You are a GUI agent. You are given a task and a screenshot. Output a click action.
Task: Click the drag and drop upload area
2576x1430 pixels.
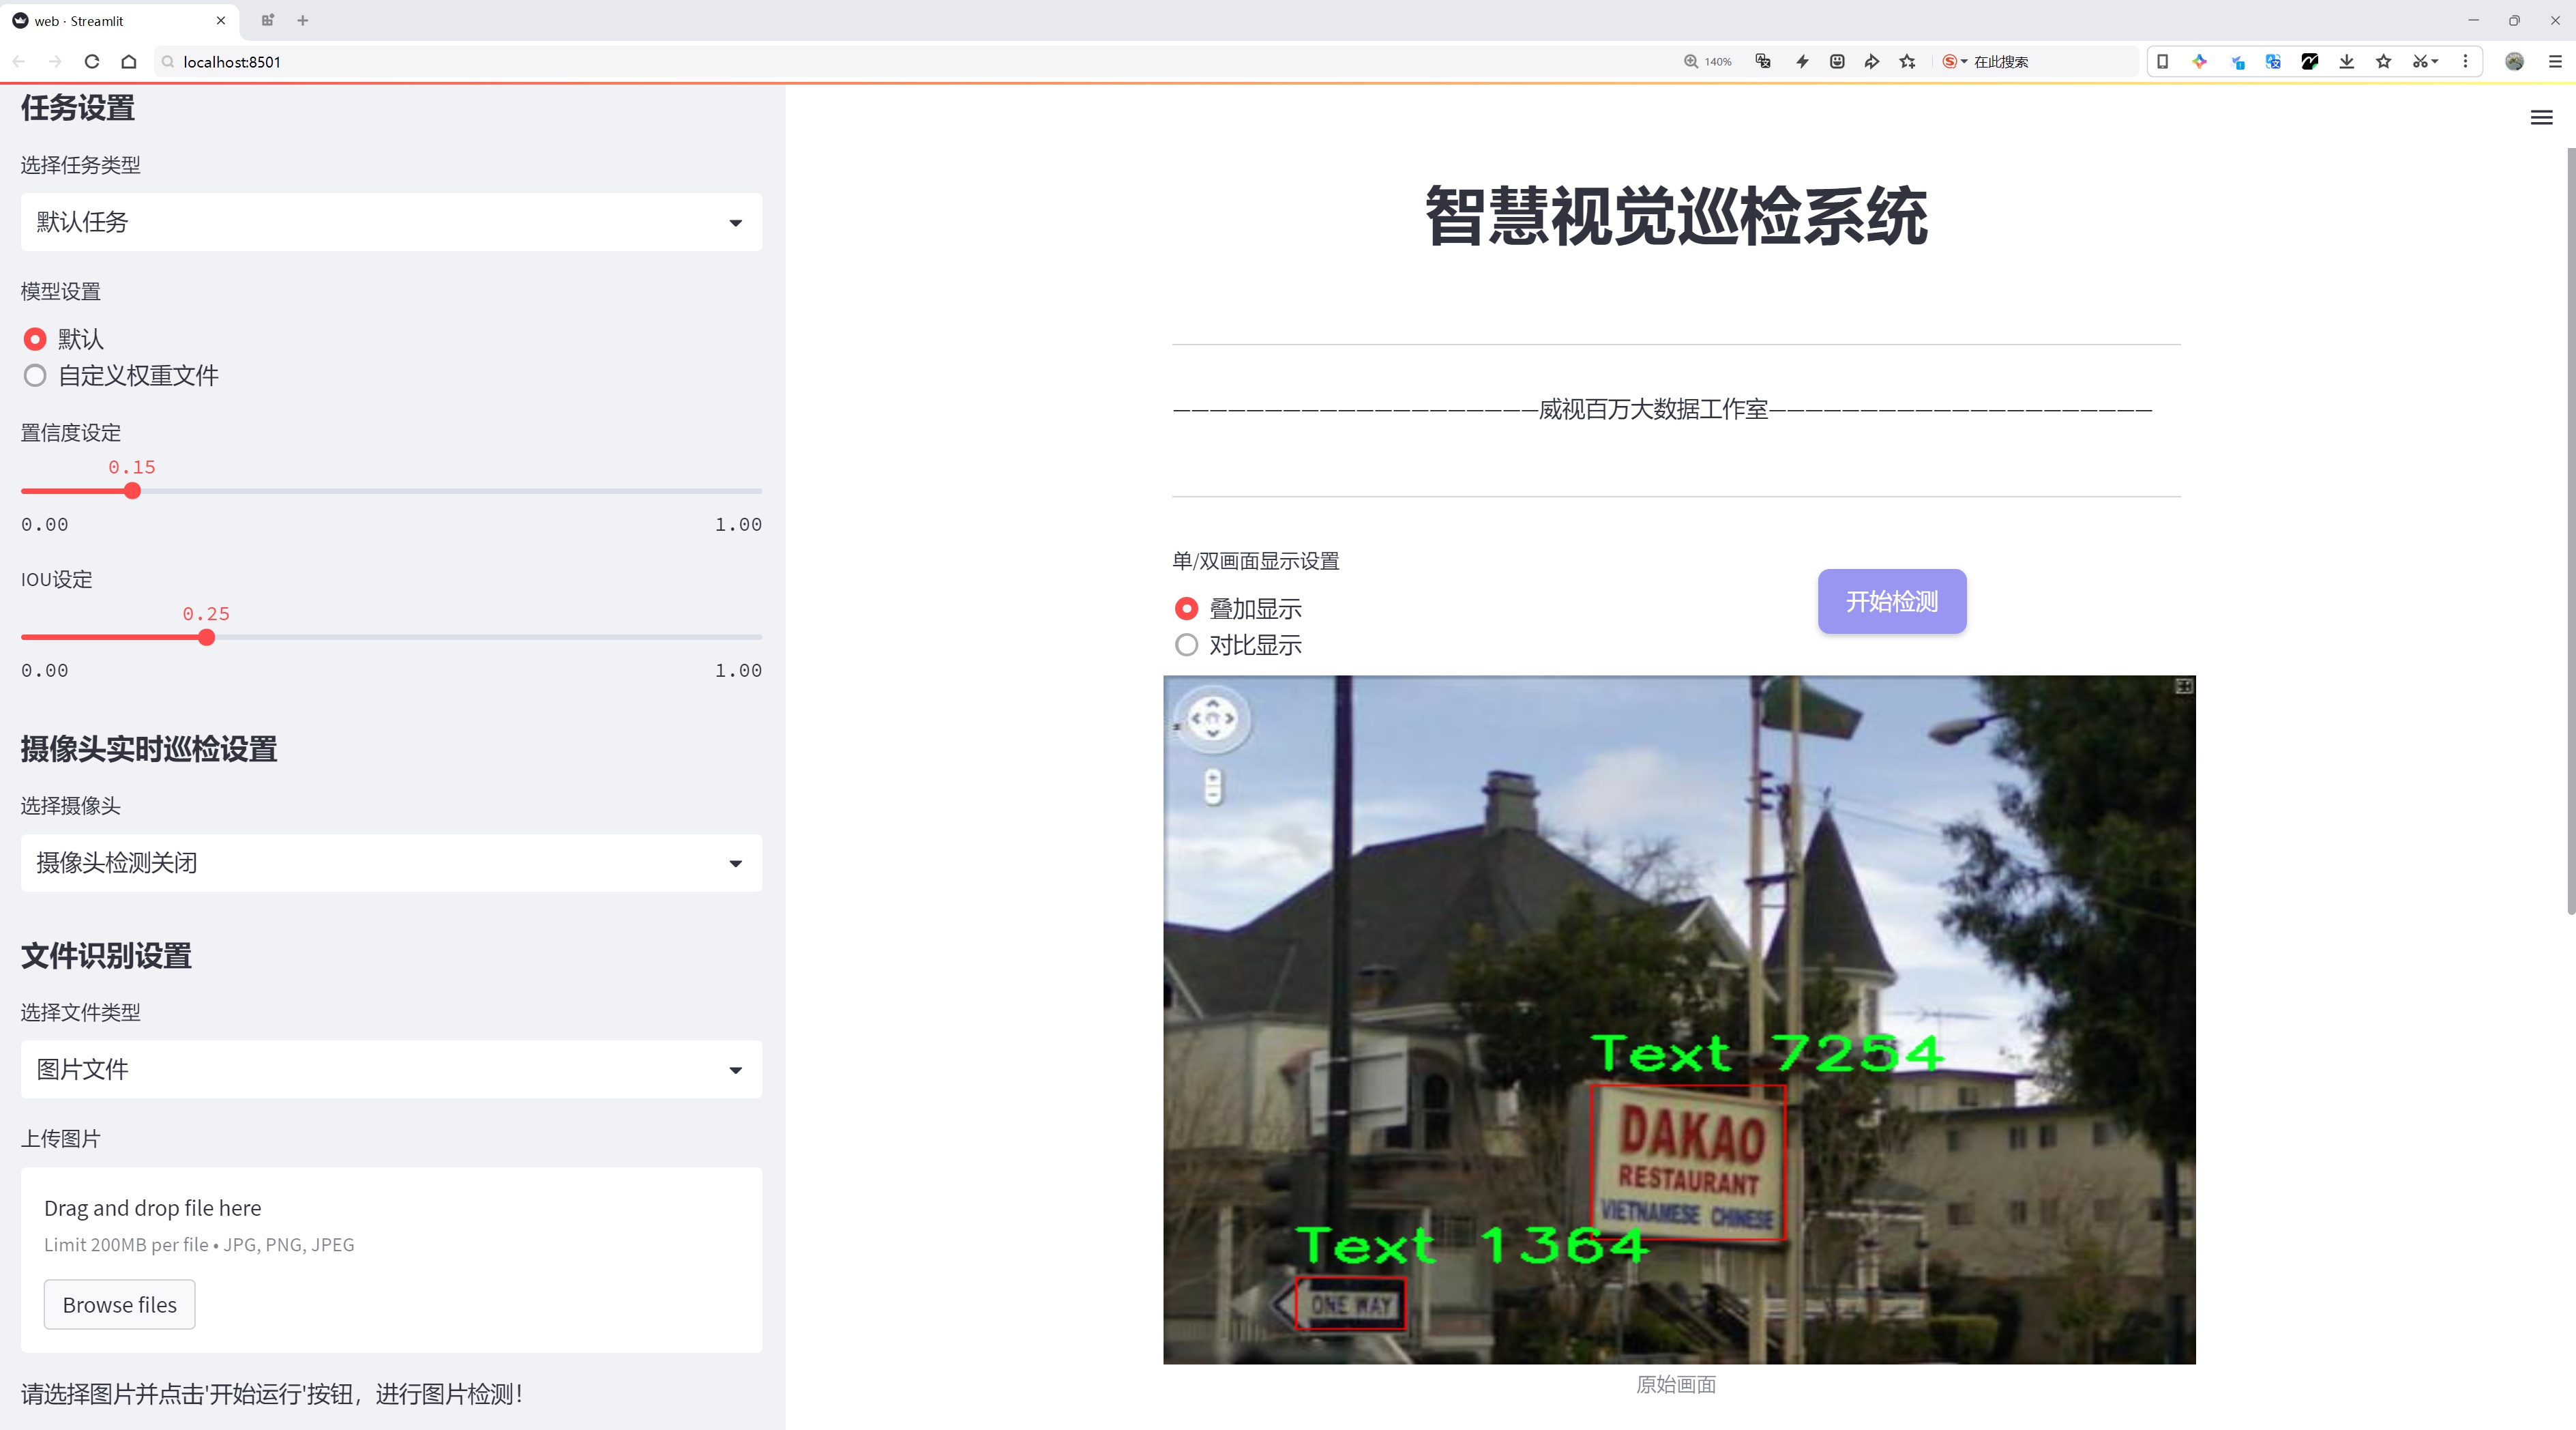[391, 1260]
